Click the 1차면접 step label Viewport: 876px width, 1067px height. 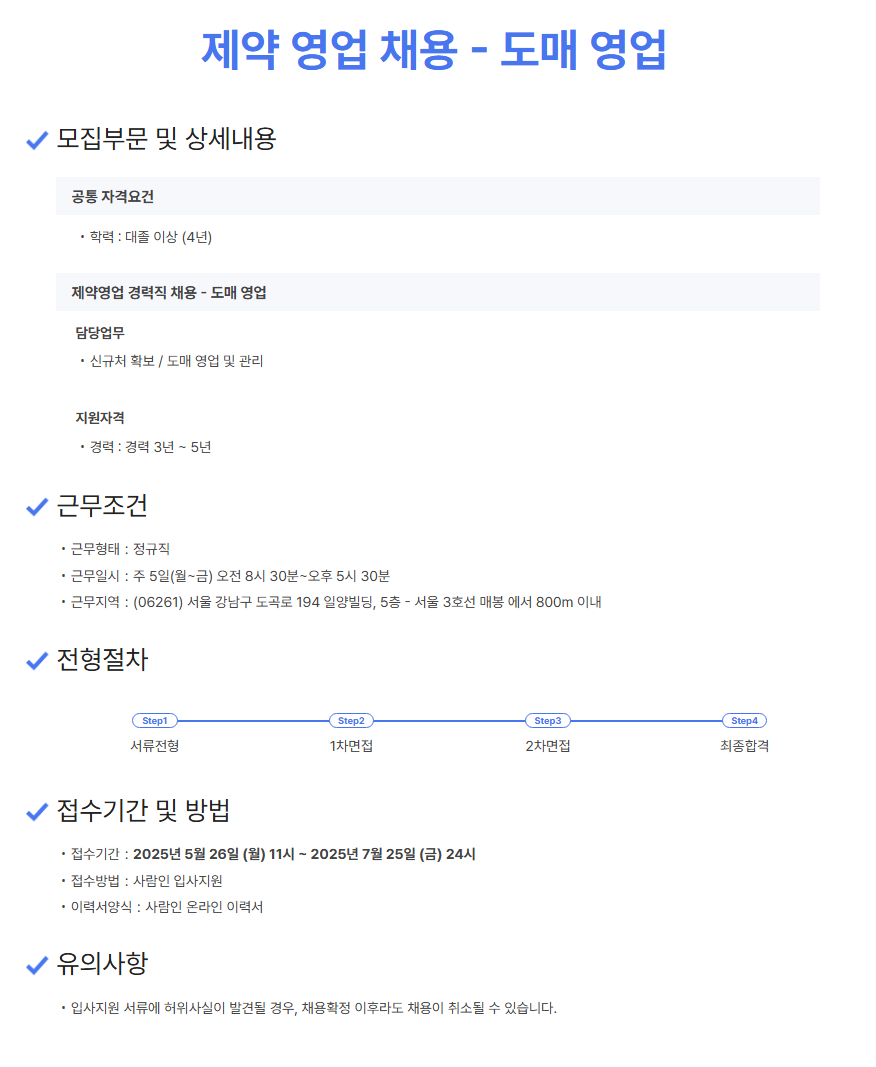point(351,746)
